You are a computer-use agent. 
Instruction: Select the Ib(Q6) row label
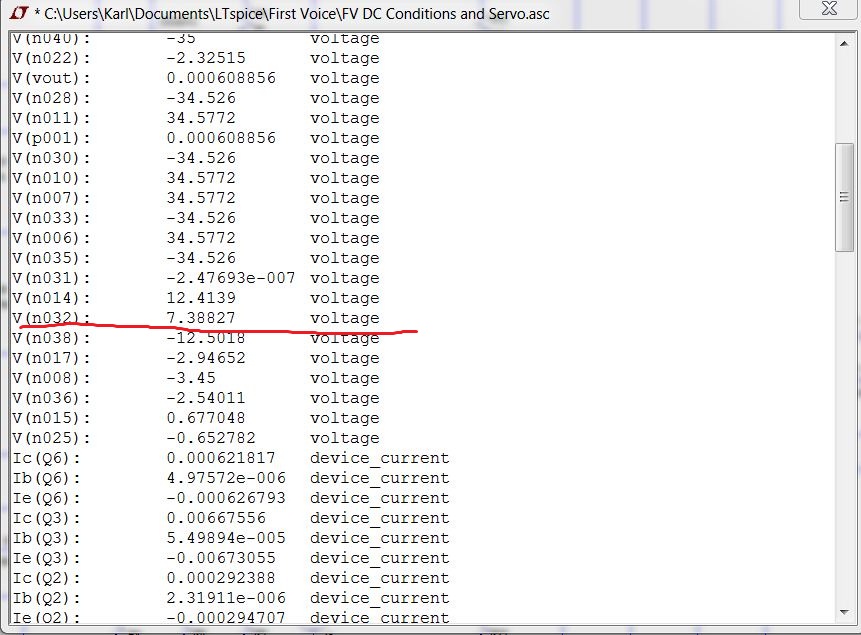[x=46, y=478]
